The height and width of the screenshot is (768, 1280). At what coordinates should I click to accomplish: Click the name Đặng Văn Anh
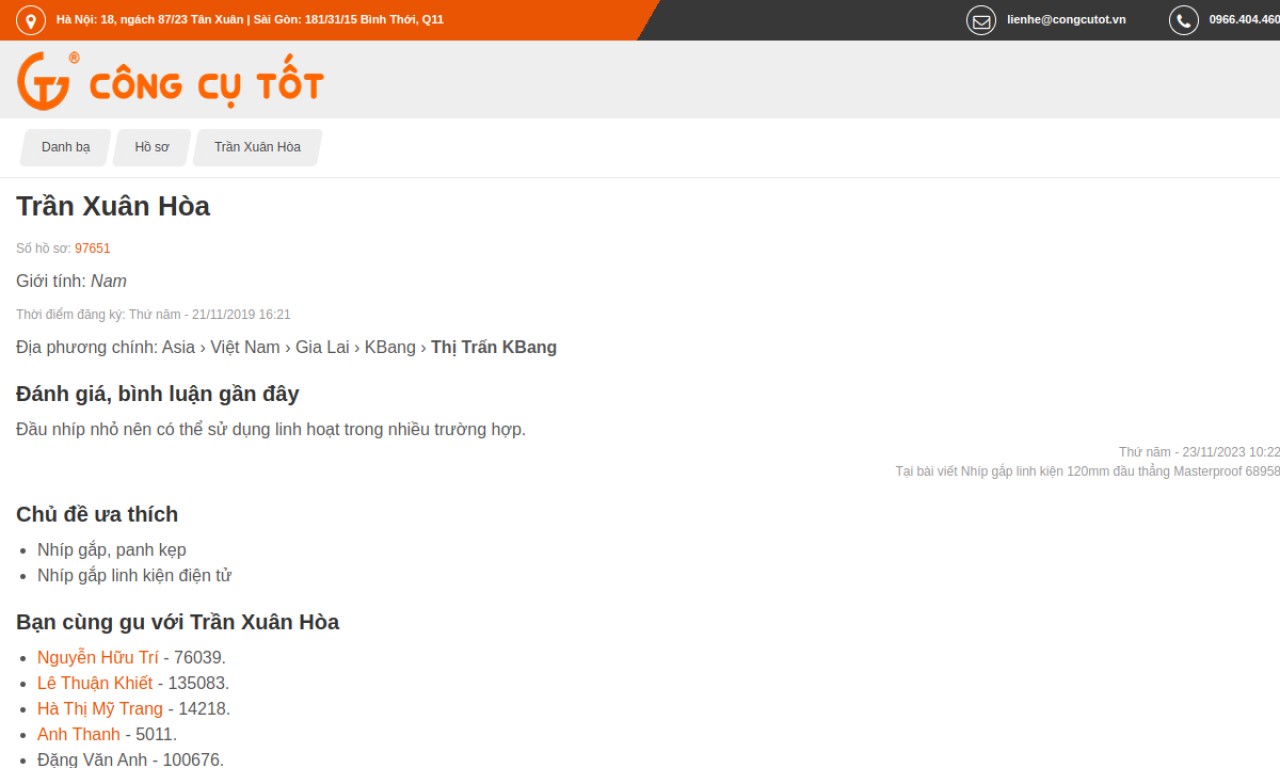(92, 760)
